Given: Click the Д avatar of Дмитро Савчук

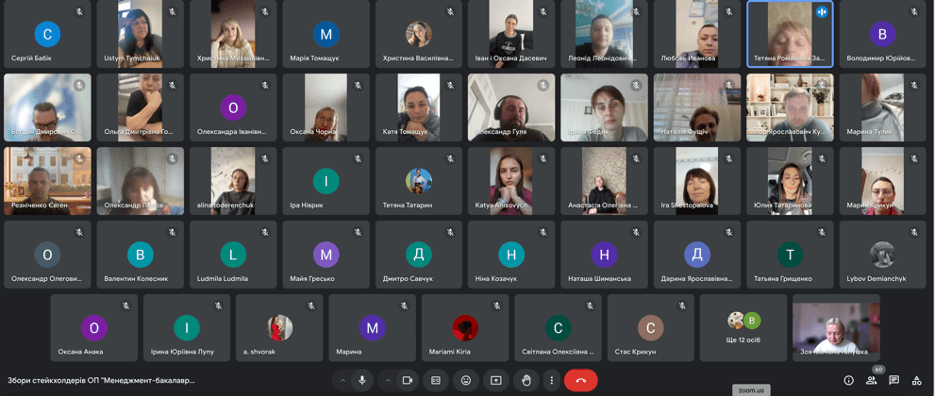Looking at the screenshot, I should click(418, 255).
